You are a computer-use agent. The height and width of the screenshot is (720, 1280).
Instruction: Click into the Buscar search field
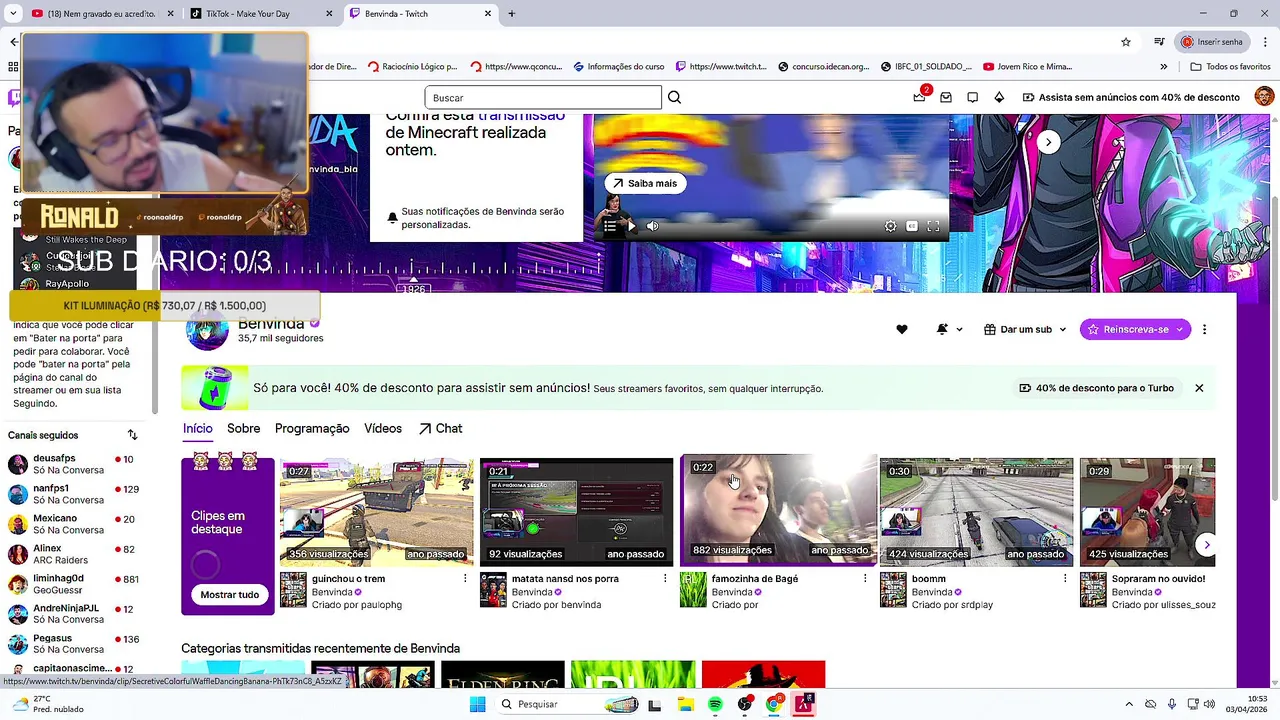click(543, 97)
